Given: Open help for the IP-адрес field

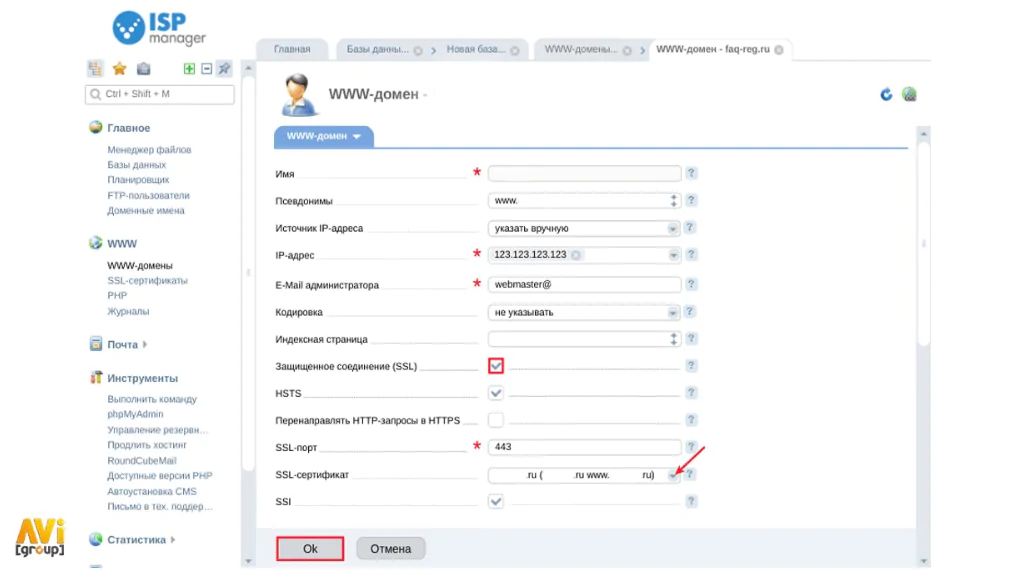Looking at the screenshot, I should tap(691, 254).
